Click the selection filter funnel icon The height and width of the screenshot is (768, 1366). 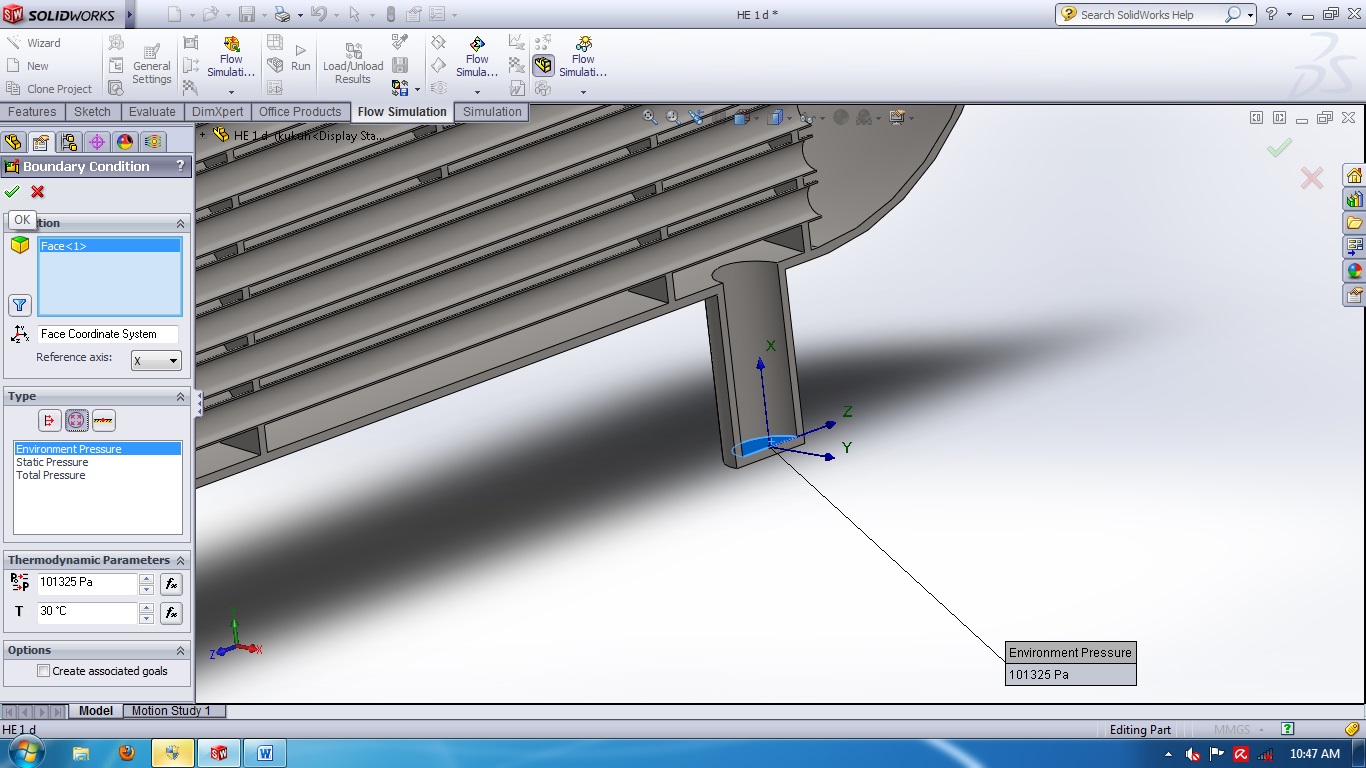(x=20, y=305)
